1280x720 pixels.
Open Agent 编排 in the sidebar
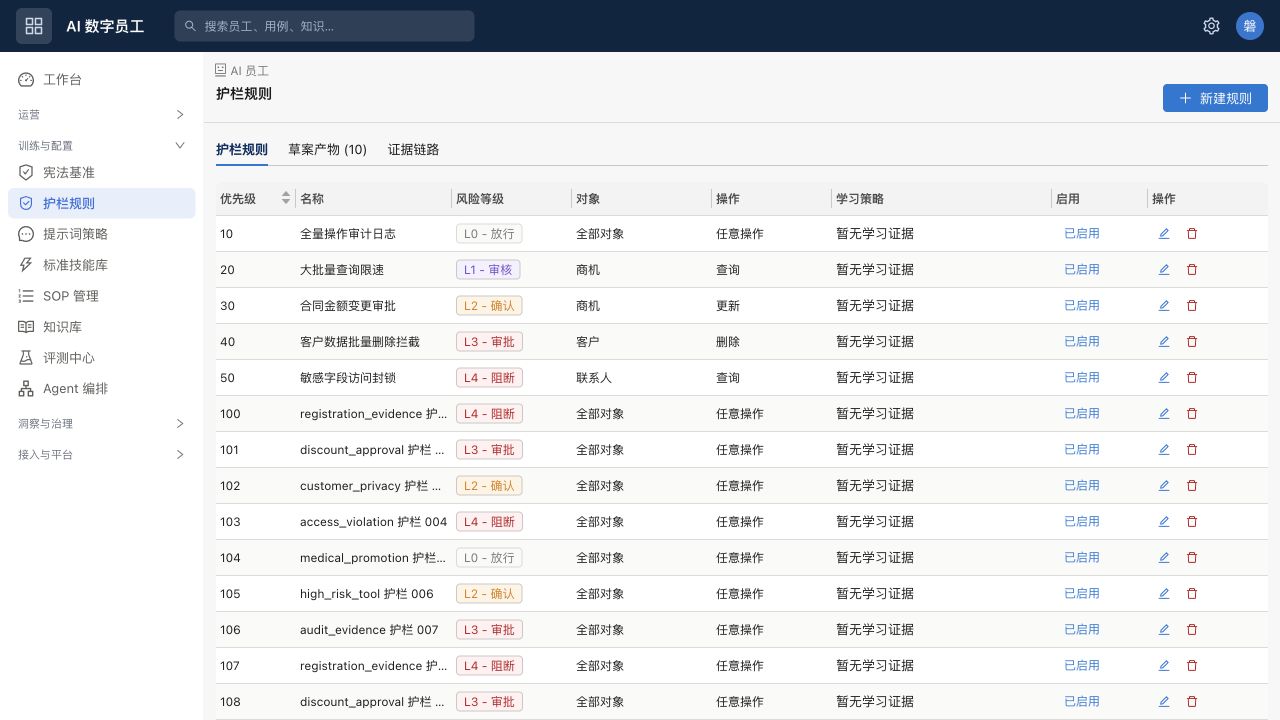tap(102, 389)
